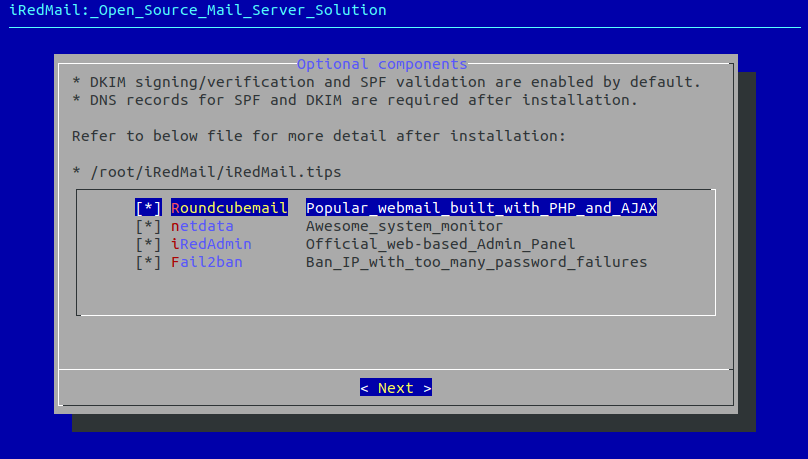Toggle the iRedAdmin checkbox
The width and height of the screenshot is (808, 459).
[148, 244]
